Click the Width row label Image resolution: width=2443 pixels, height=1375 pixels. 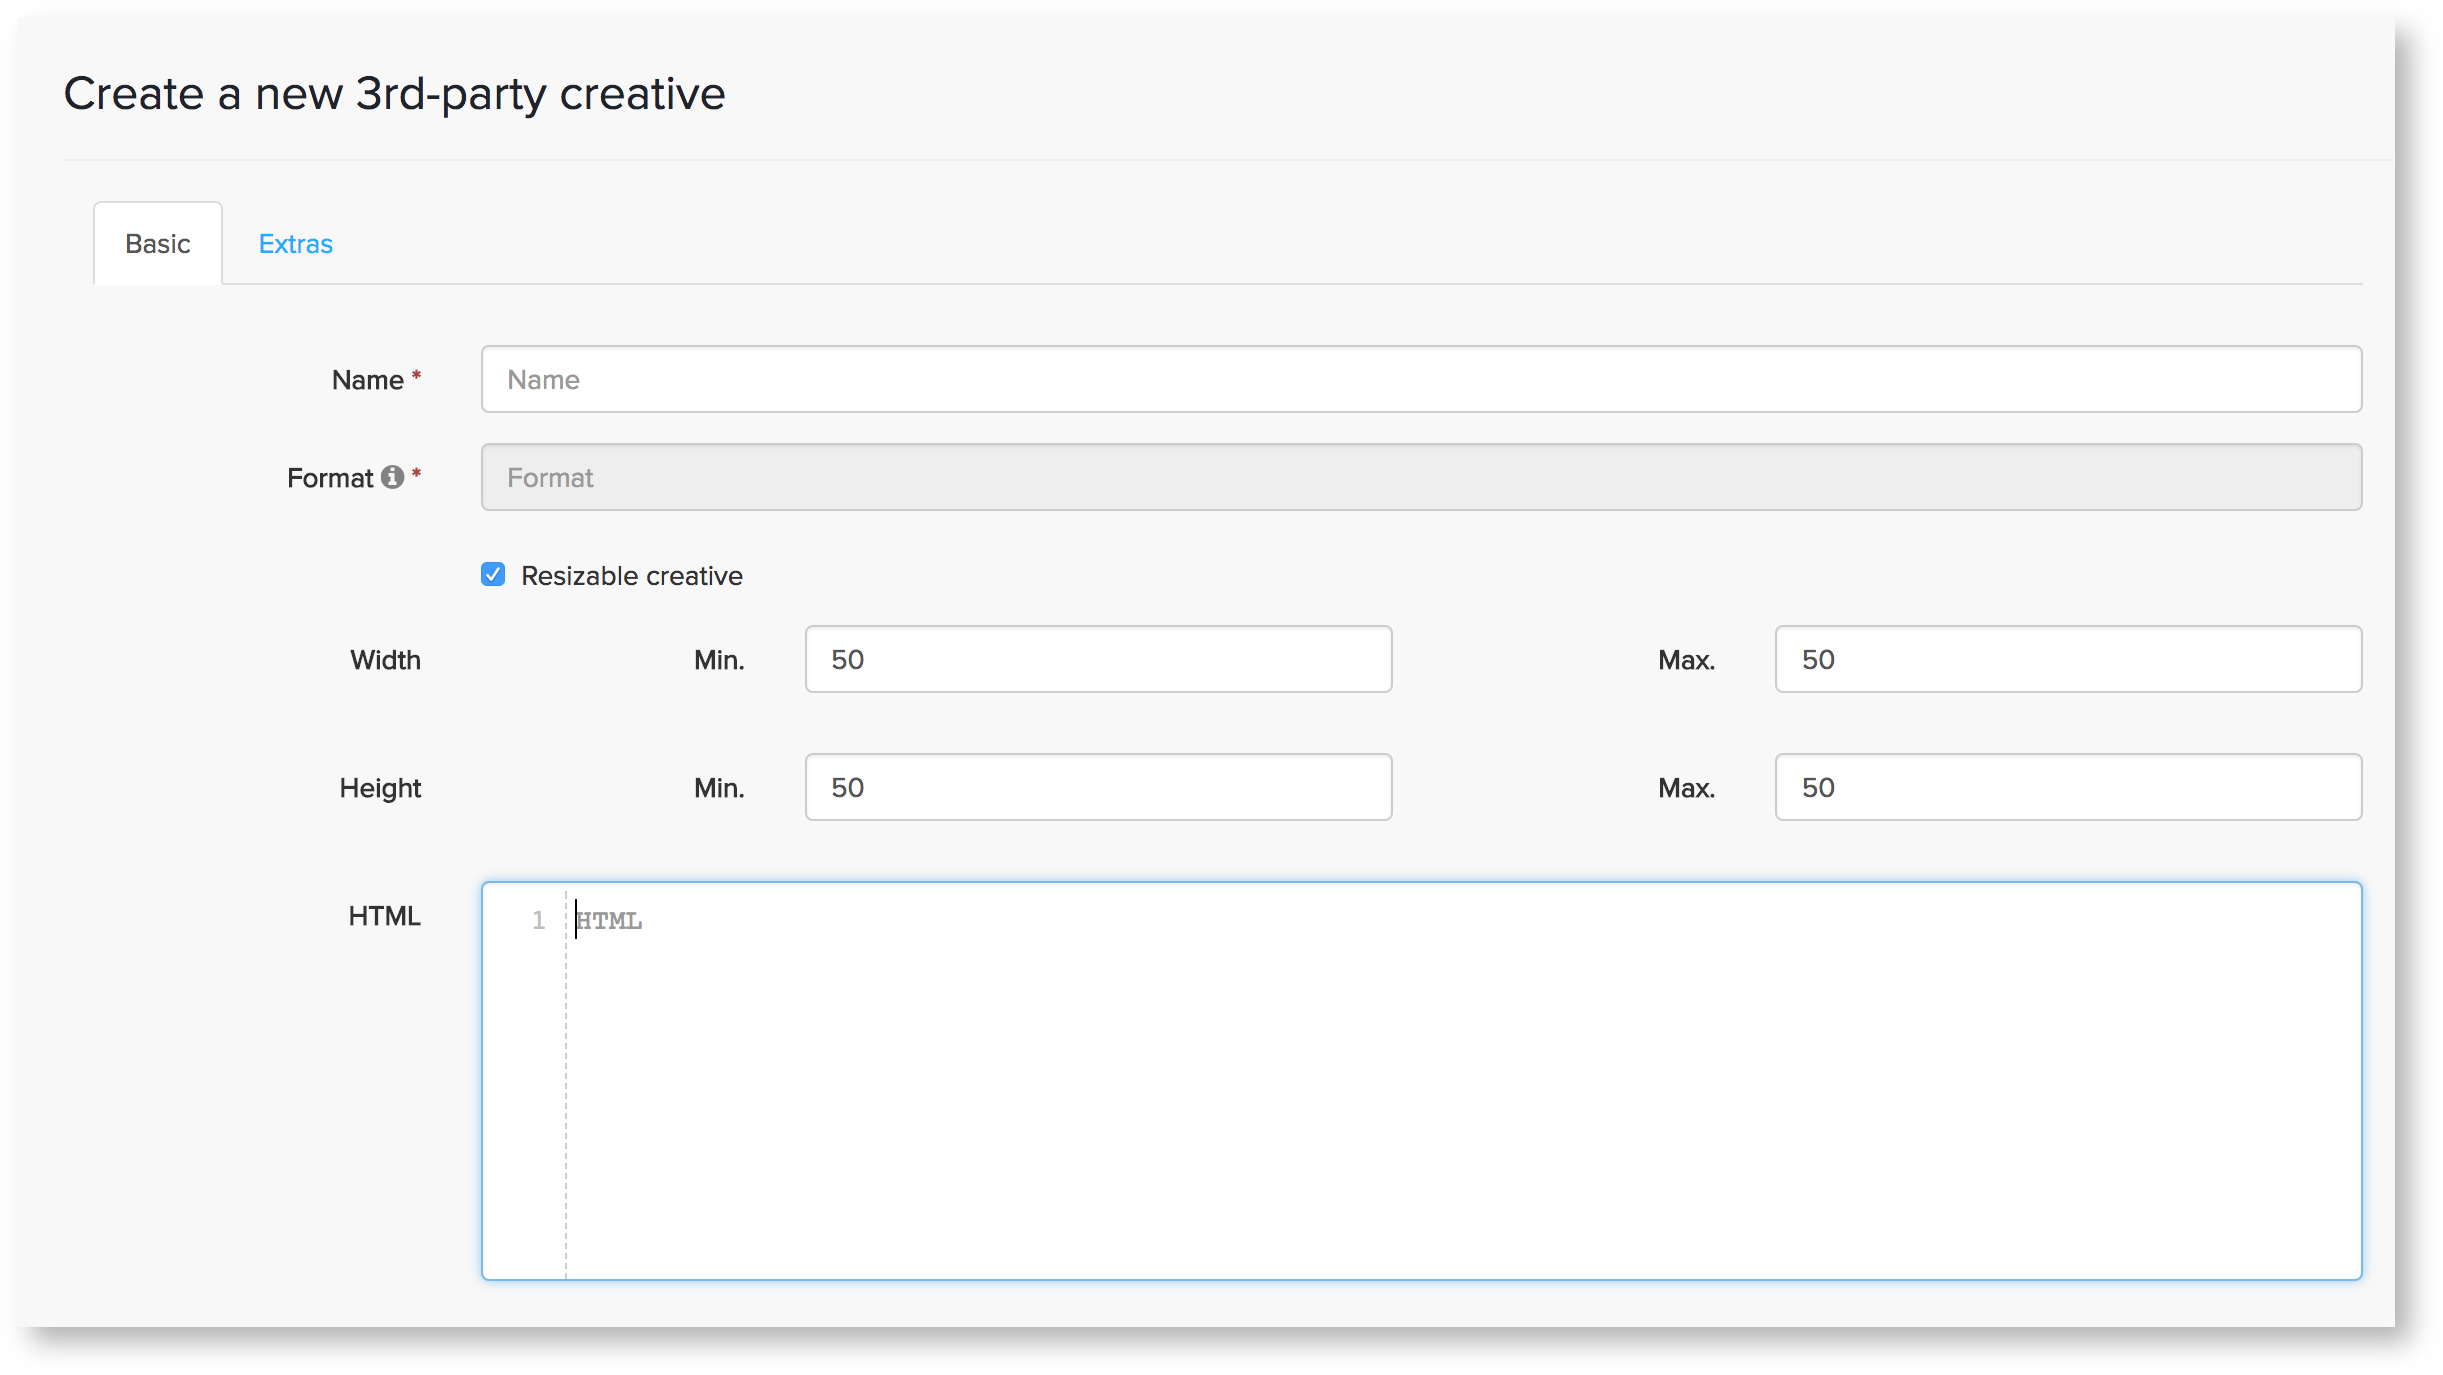(385, 660)
